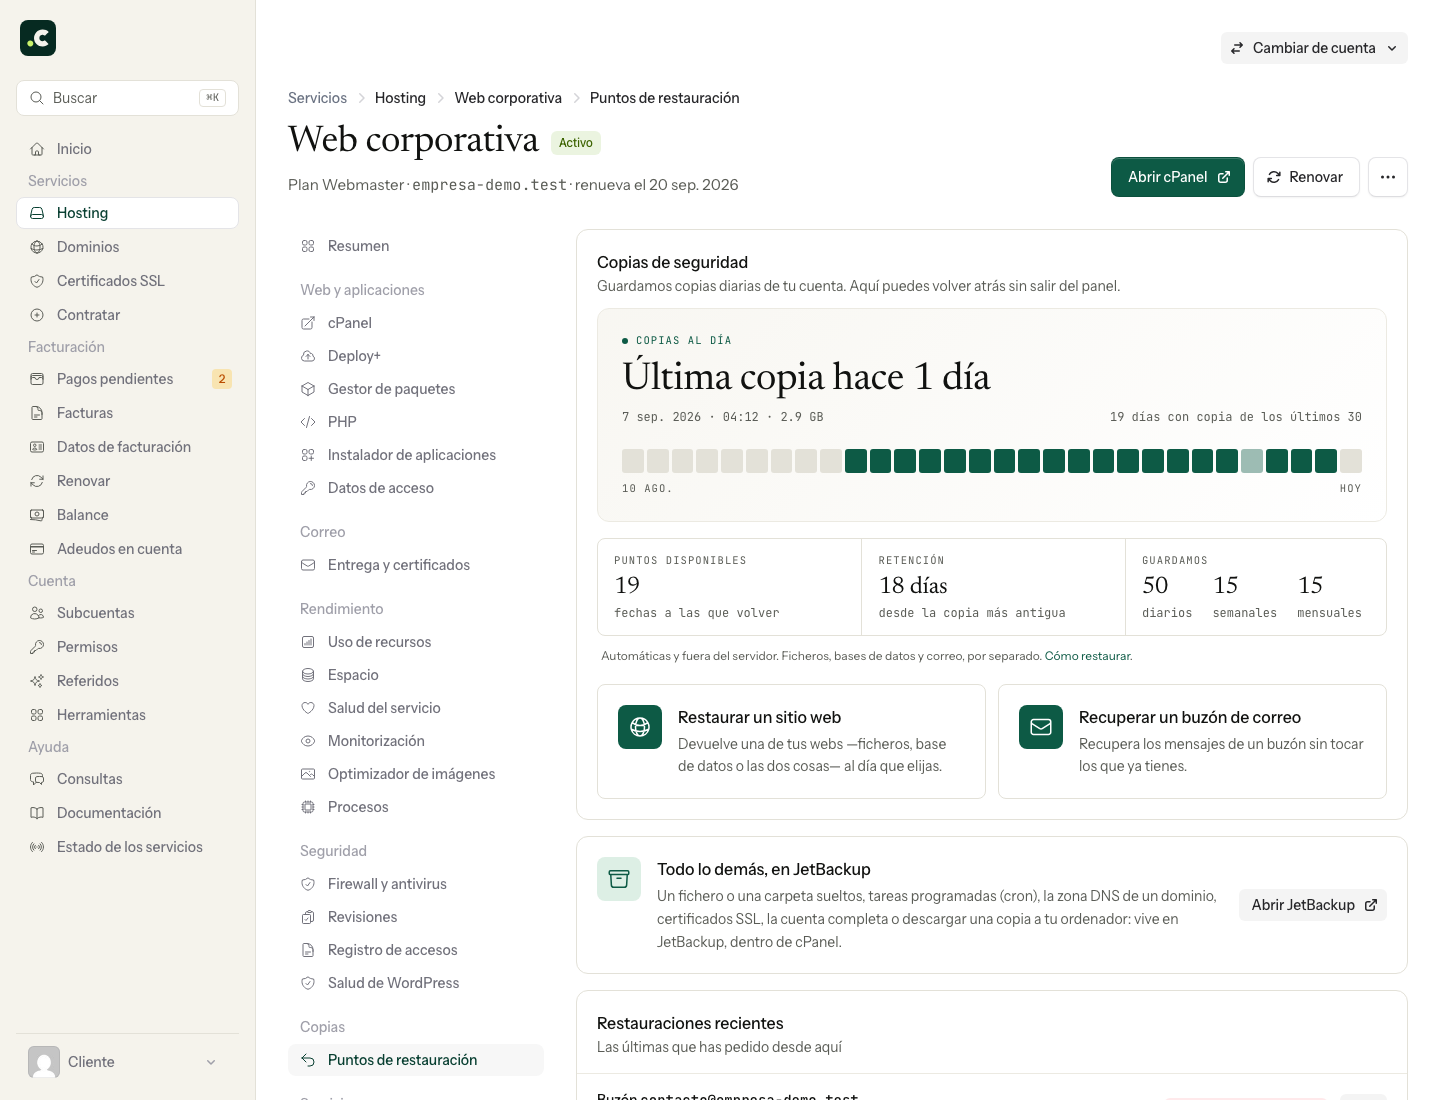The image size is (1440, 1100).
Task: Open the Cambiar de cuenta dropdown
Action: 1314,48
